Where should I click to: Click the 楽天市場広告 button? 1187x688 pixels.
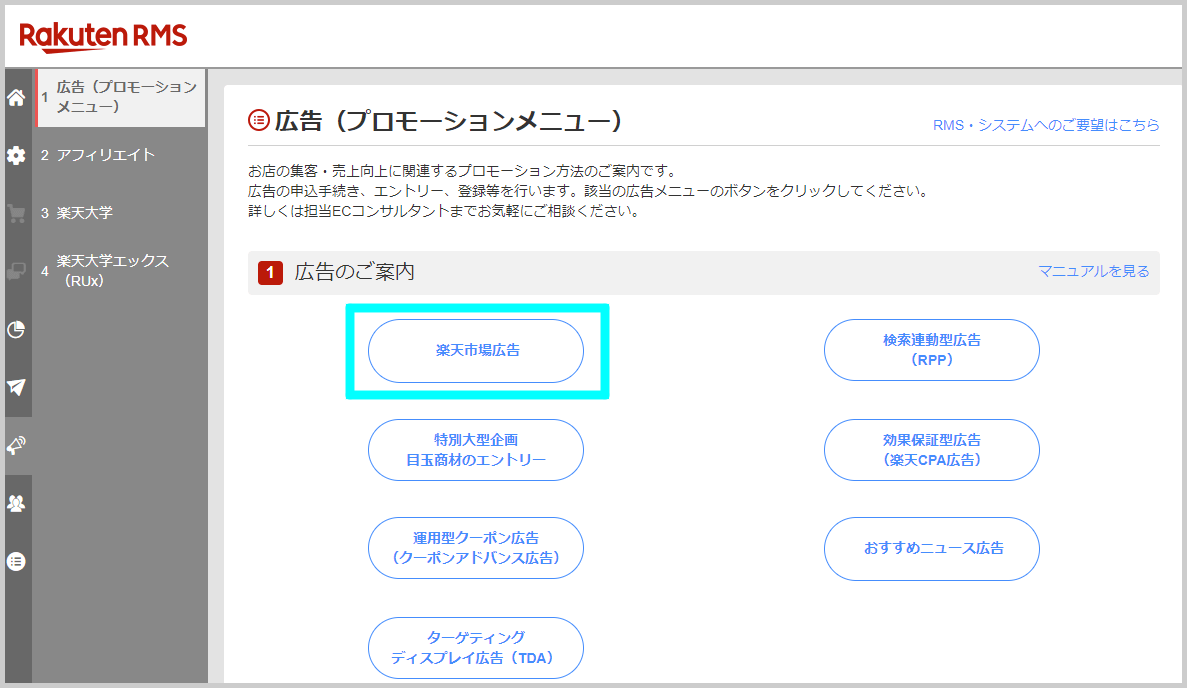[x=475, y=350]
